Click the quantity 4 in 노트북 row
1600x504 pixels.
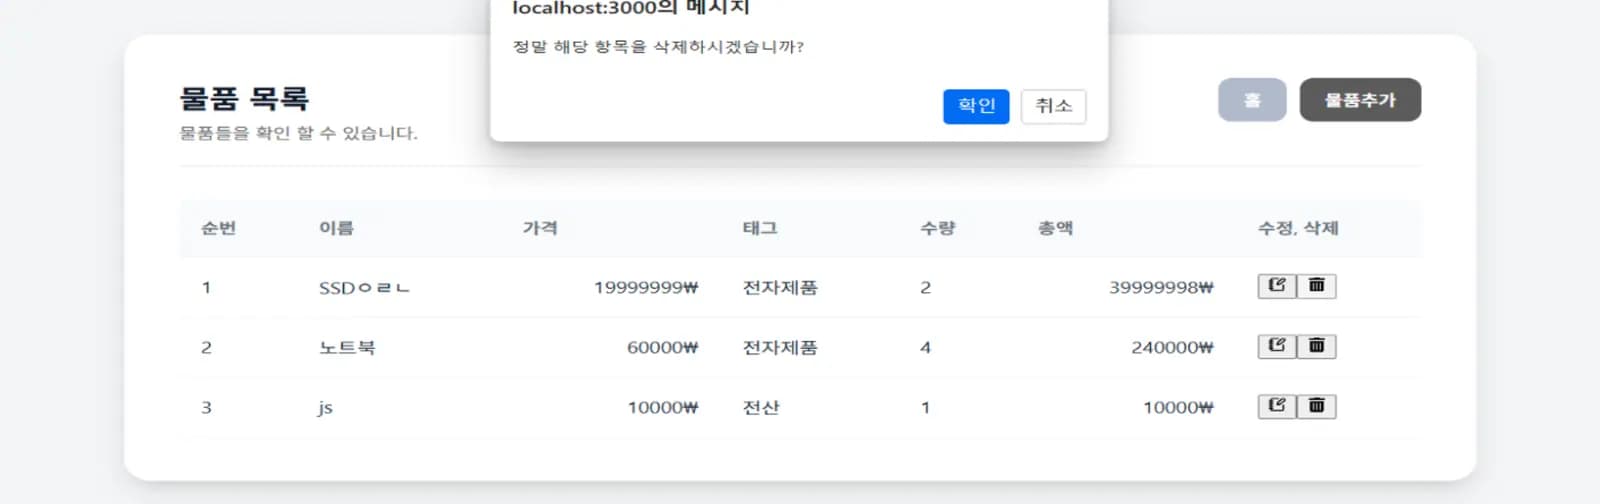[925, 348]
